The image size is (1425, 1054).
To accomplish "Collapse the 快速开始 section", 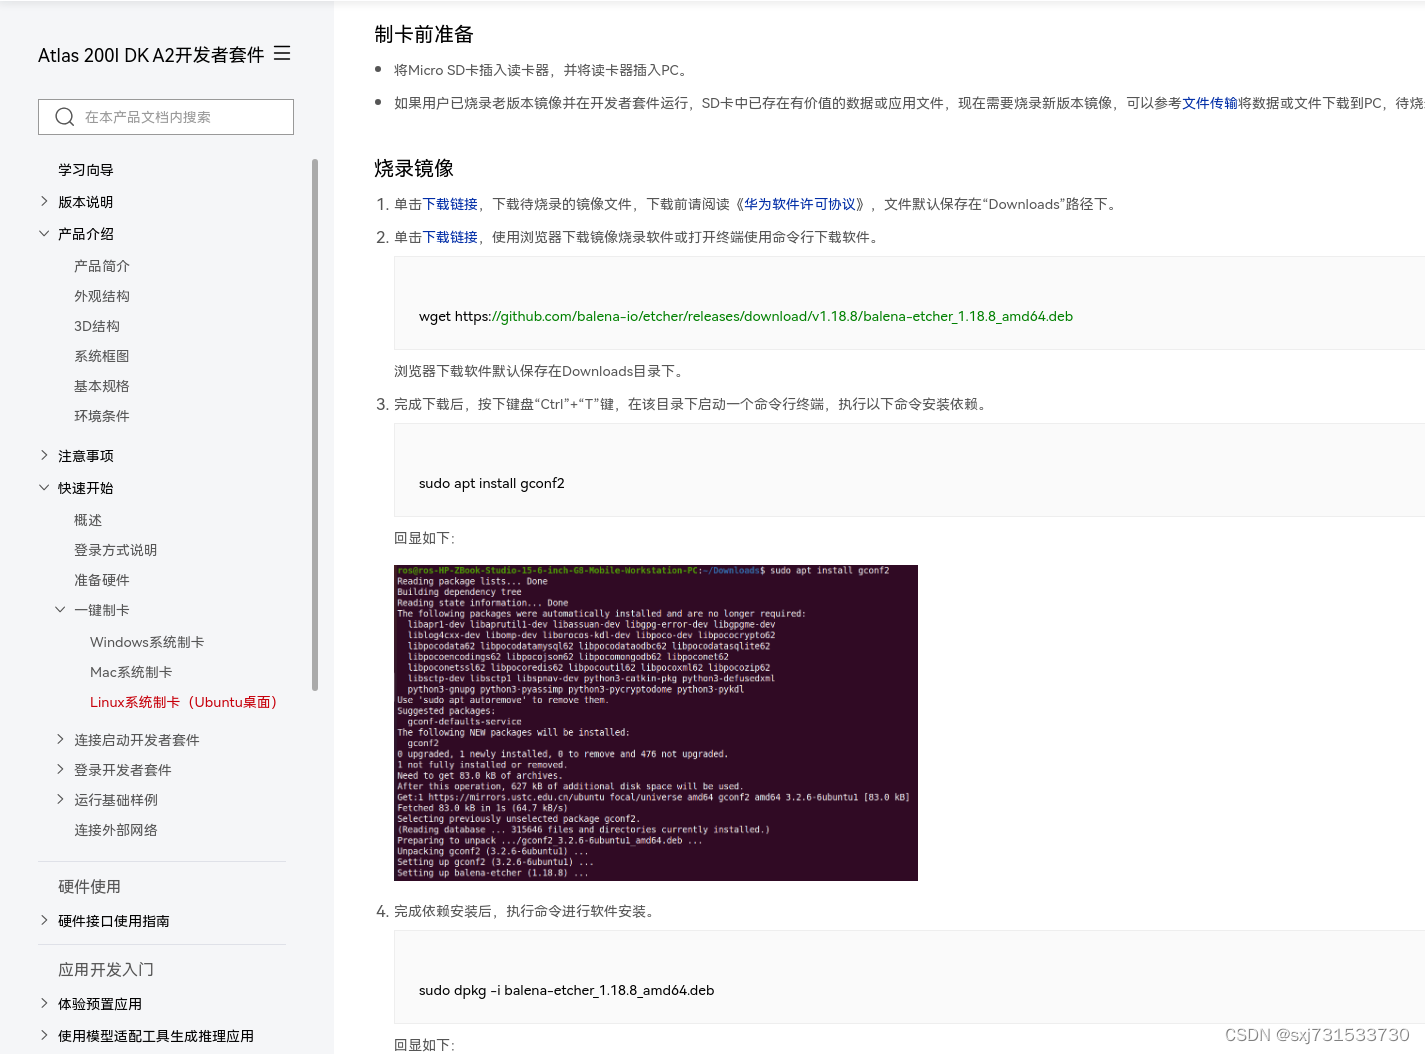I will (45, 487).
